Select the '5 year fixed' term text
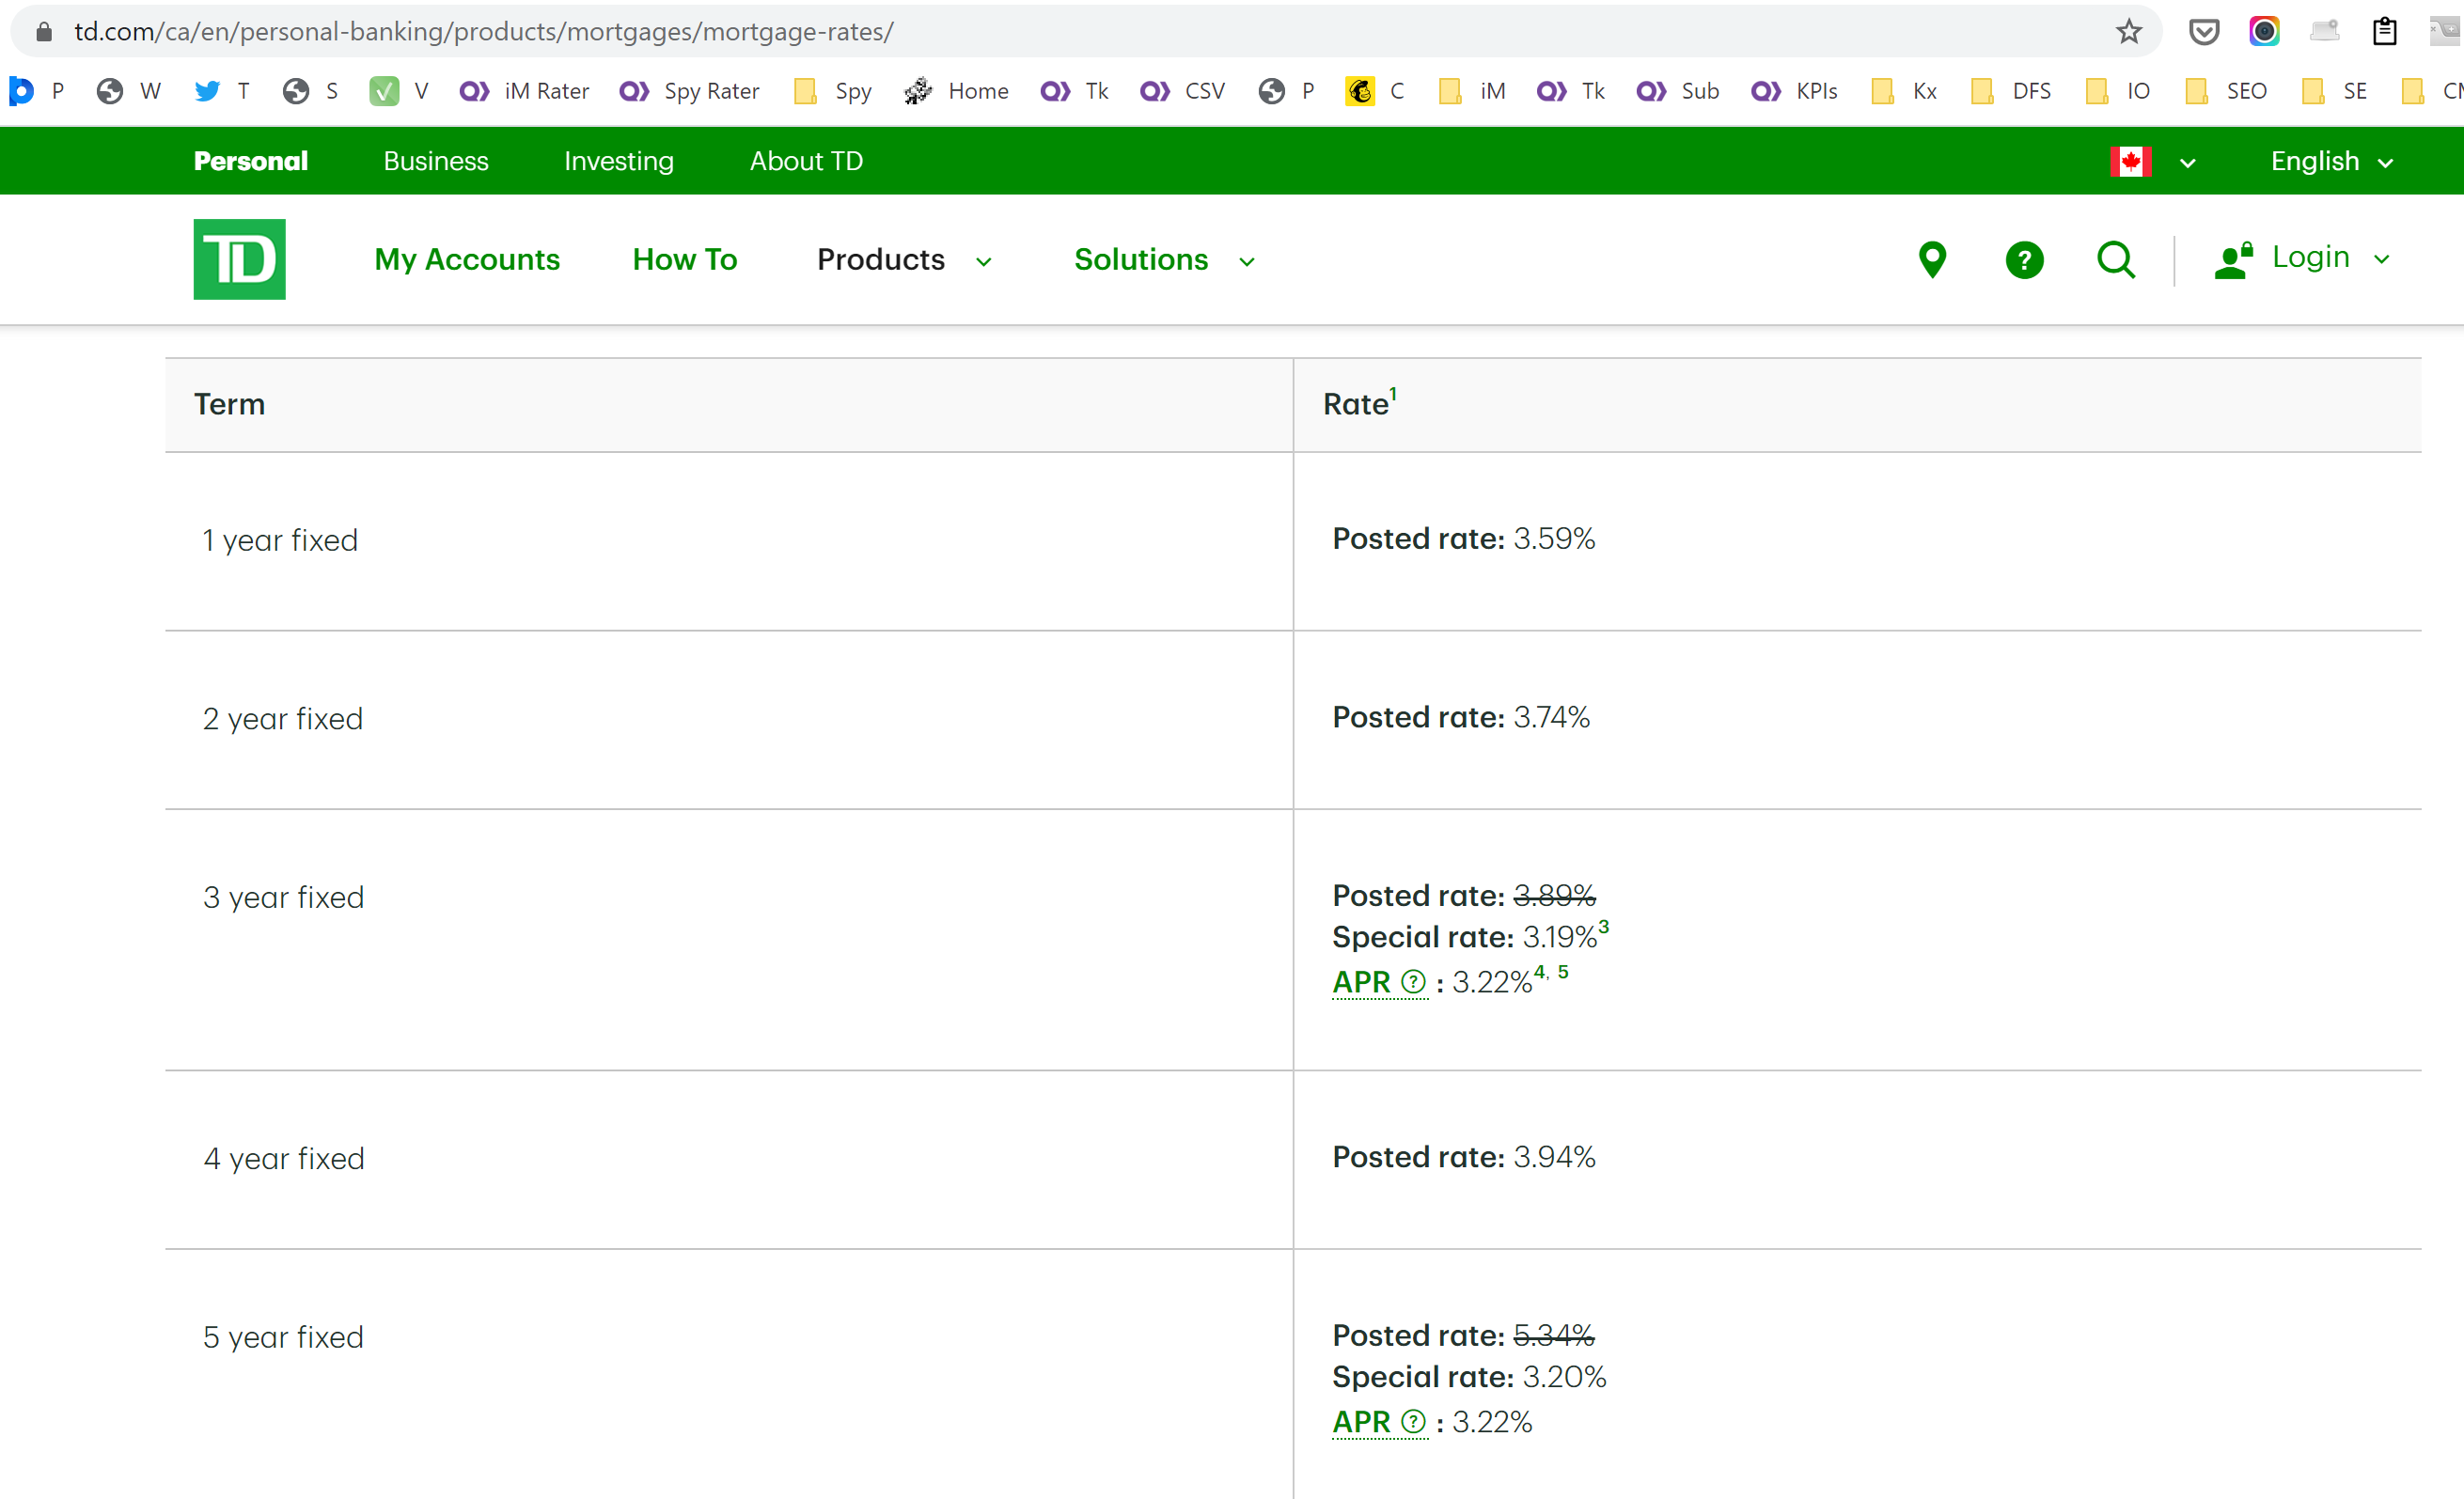The width and height of the screenshot is (2464, 1499). pos(283,1337)
